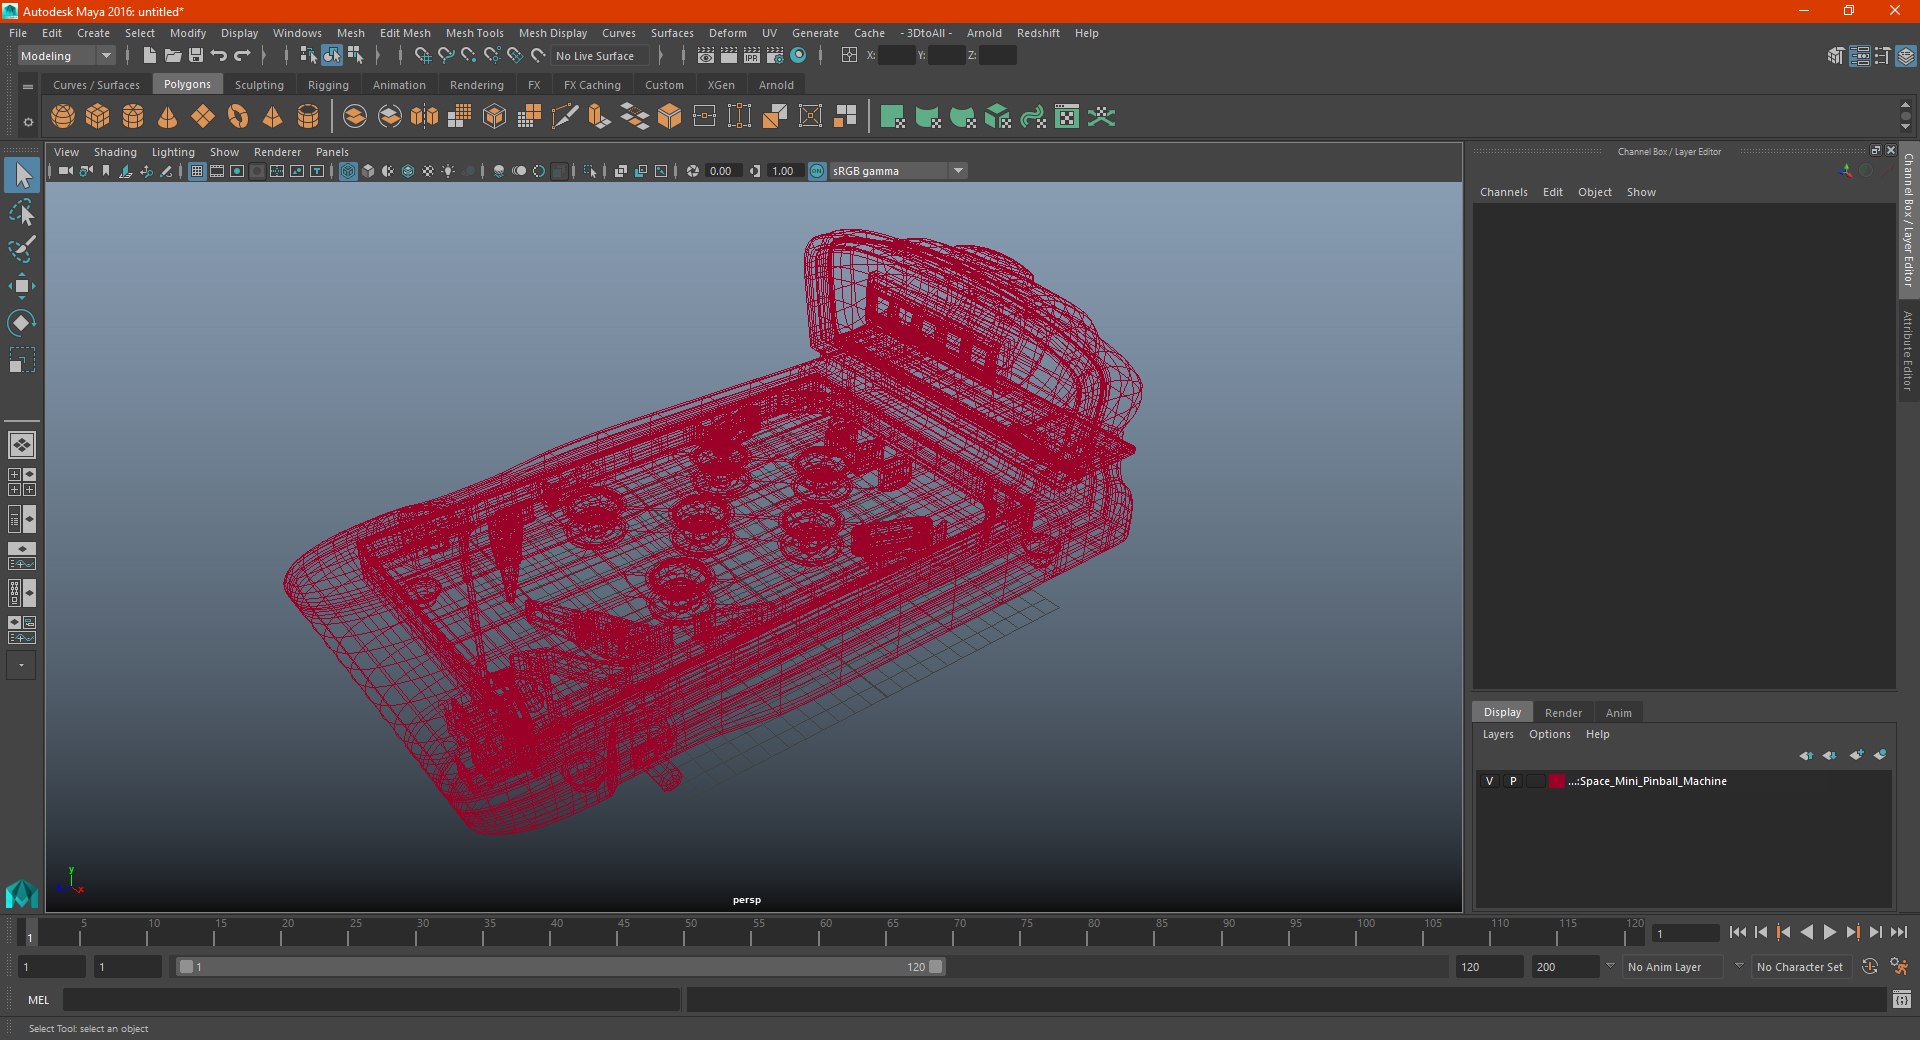This screenshot has height=1040, width=1920.
Task: Toggle playback P box of pinball layer
Action: pyautogui.click(x=1513, y=781)
